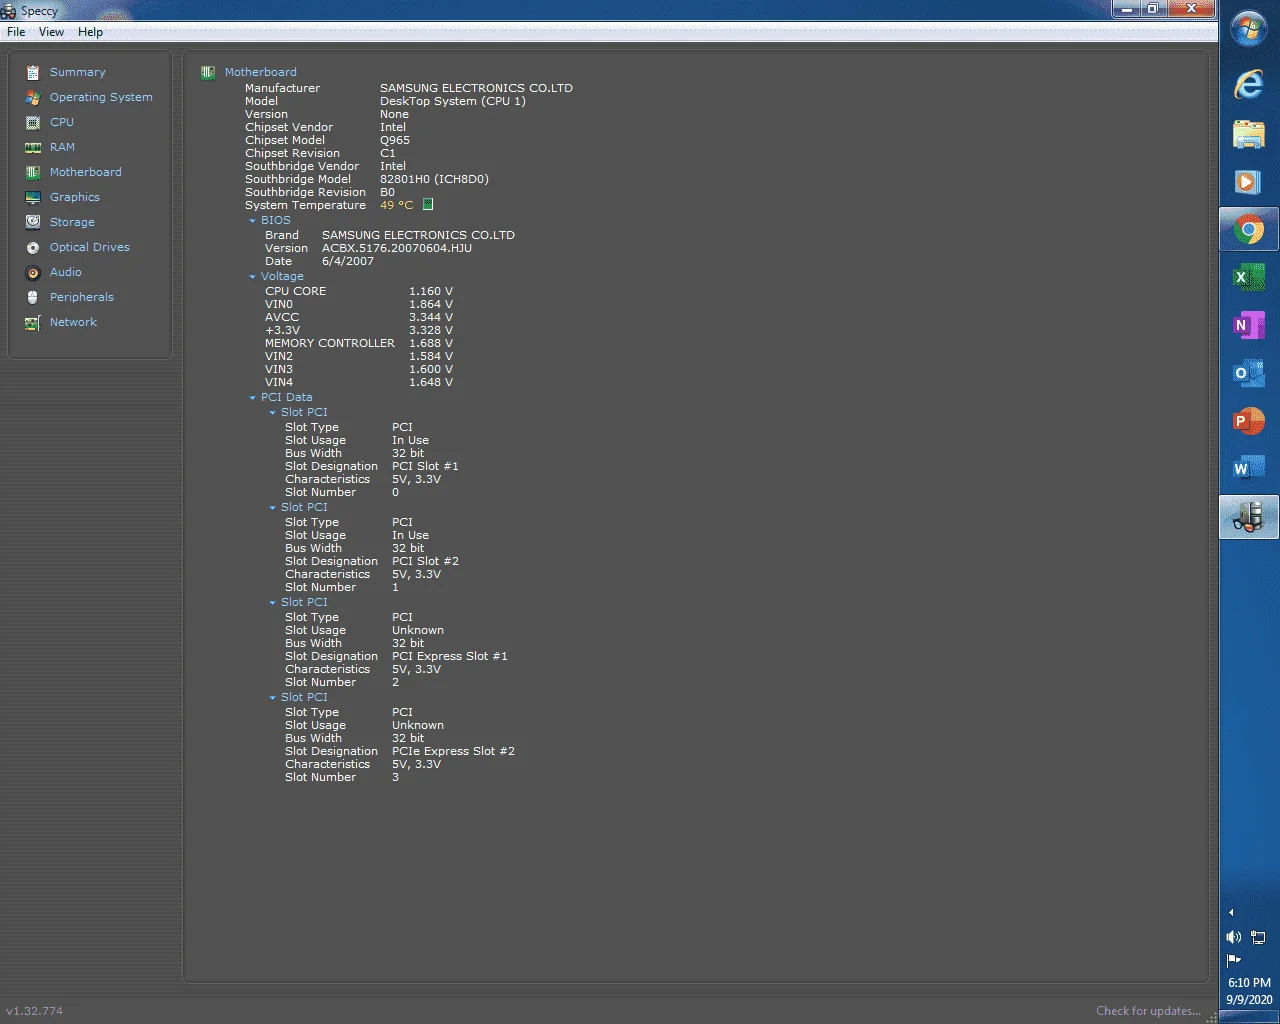Screen dimensions: 1280x1024
Task: Select Southbridge Model value 82801H0 (ICH8D0)
Action: (434, 179)
